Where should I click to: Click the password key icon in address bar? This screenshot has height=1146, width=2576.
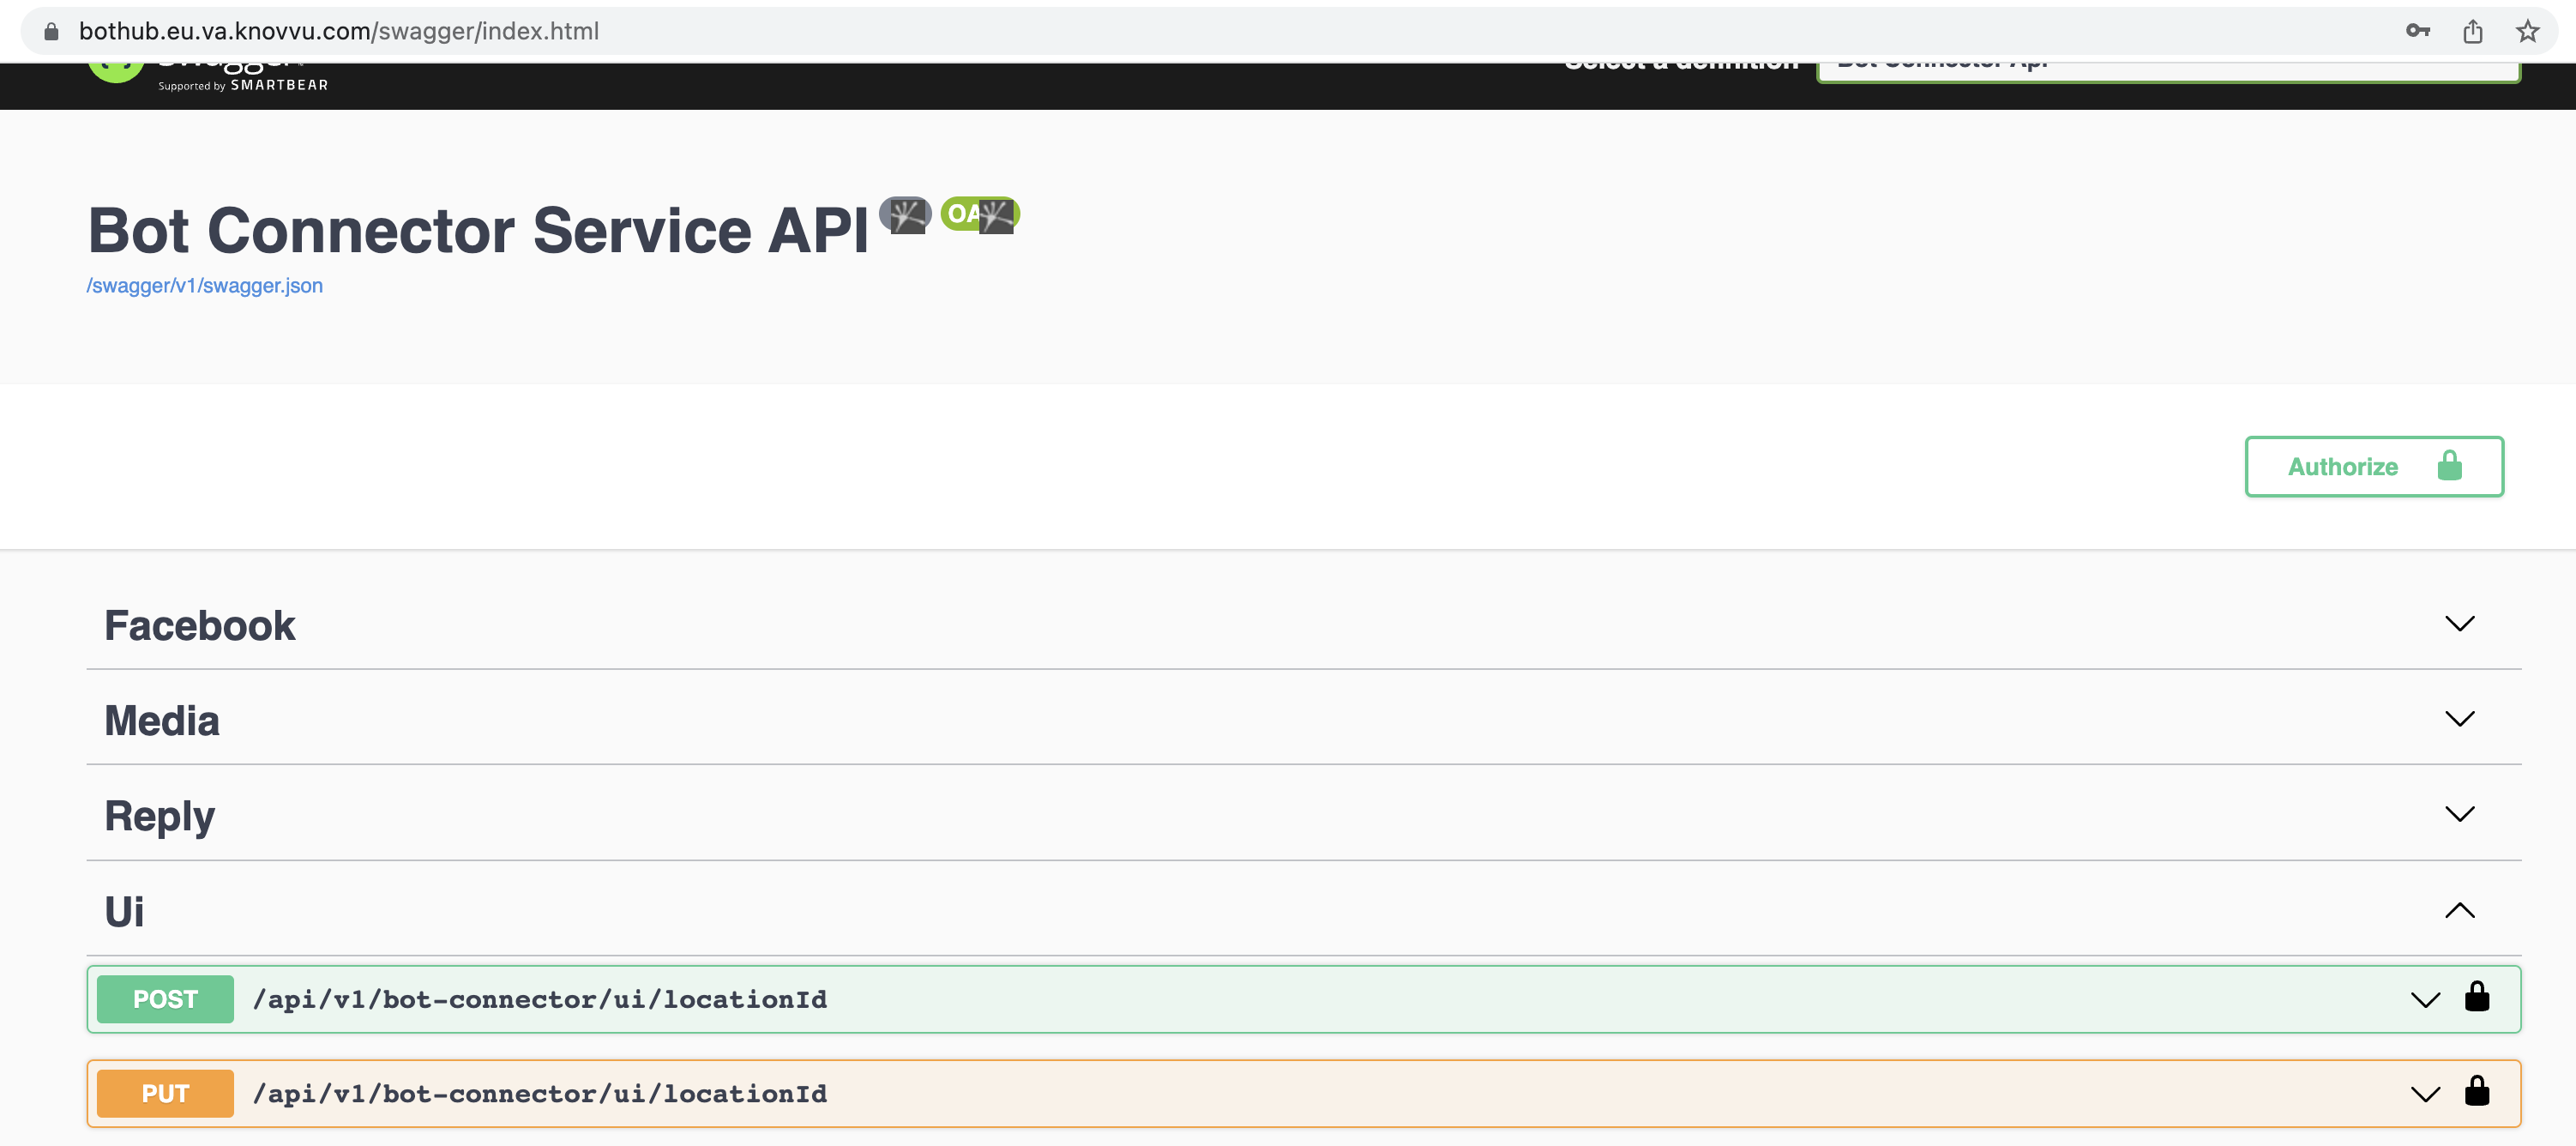click(2417, 31)
